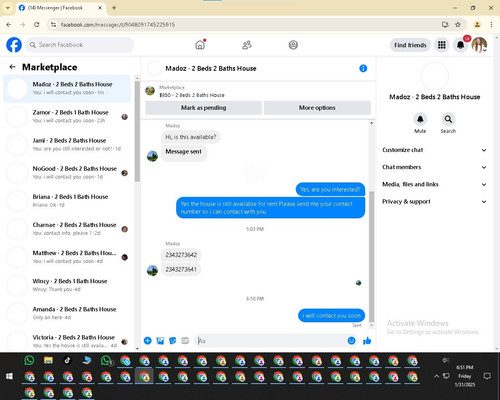Show hidden system tray icons
Screen dimensions: 500x400
[436, 376]
